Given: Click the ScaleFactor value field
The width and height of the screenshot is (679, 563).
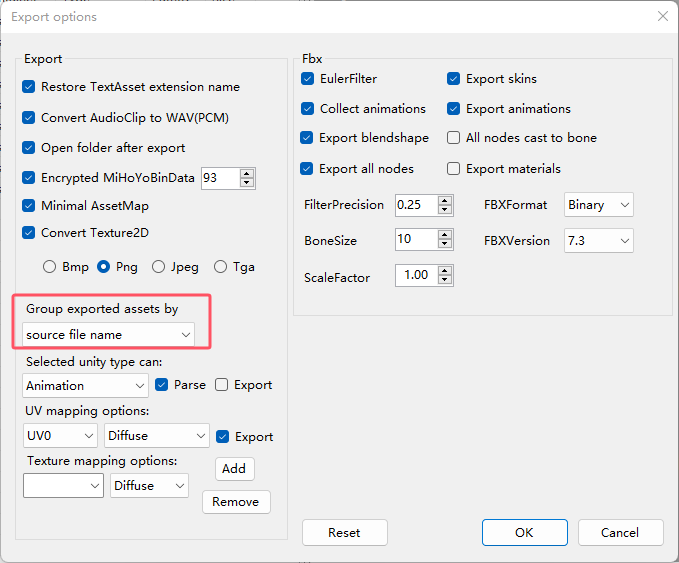Looking at the screenshot, I should coord(416,275).
